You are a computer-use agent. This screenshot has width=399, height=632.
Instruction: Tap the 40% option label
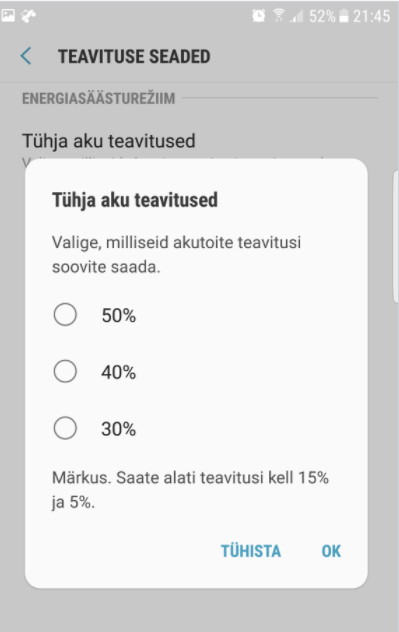118,372
